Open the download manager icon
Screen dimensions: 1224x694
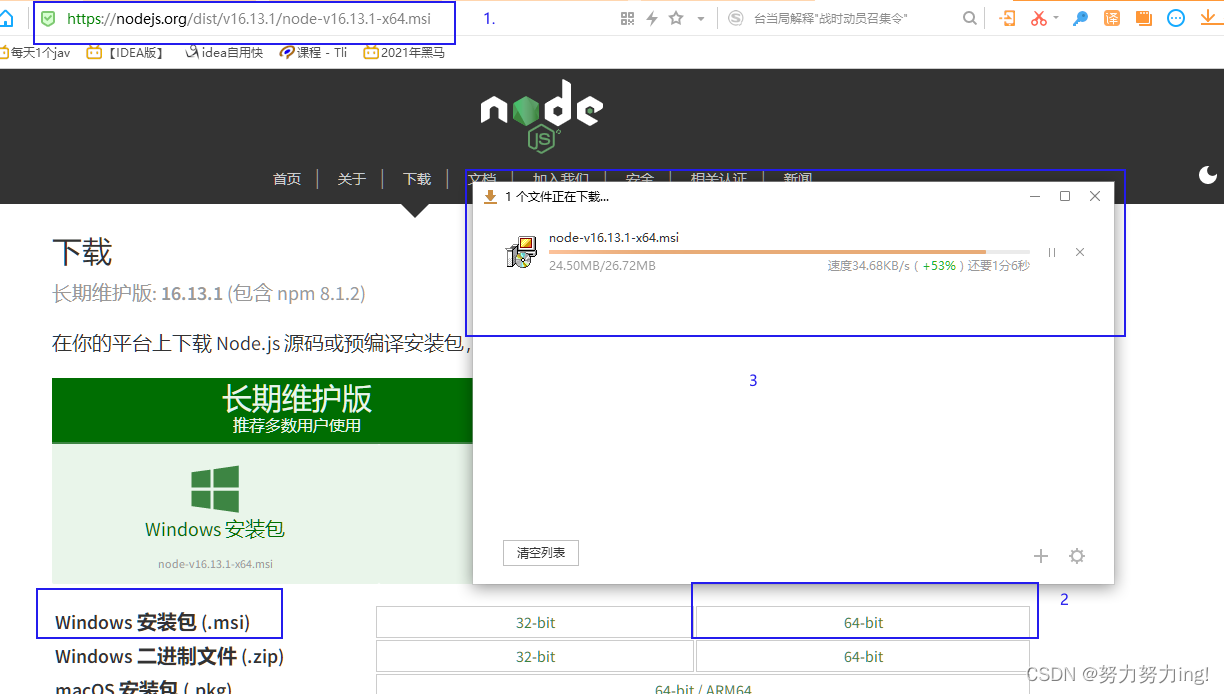tap(1208, 18)
